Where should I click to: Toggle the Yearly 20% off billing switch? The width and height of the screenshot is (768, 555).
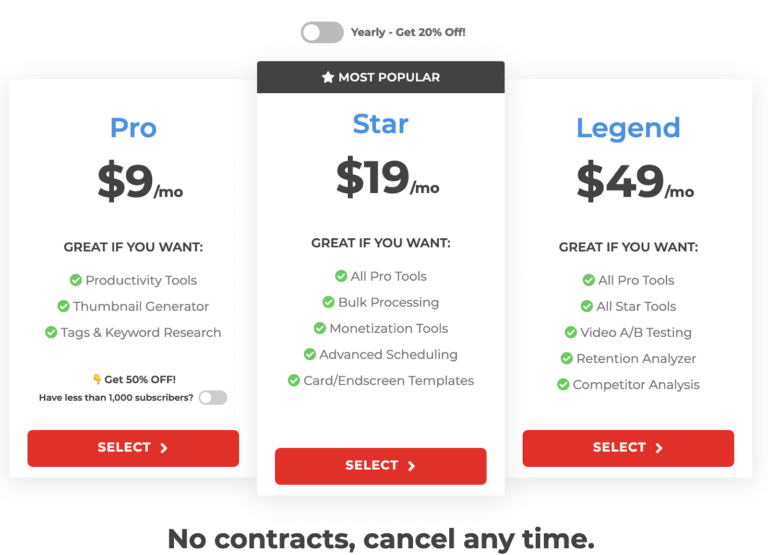(x=322, y=32)
